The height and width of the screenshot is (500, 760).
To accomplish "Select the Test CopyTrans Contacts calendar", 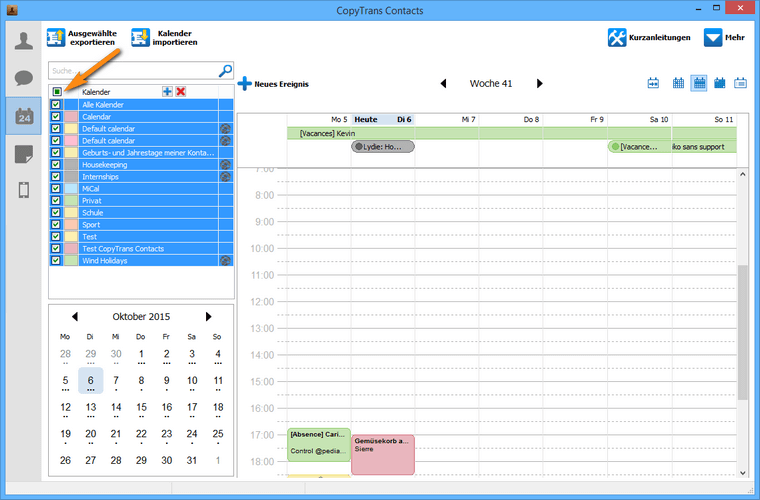I will 141,249.
